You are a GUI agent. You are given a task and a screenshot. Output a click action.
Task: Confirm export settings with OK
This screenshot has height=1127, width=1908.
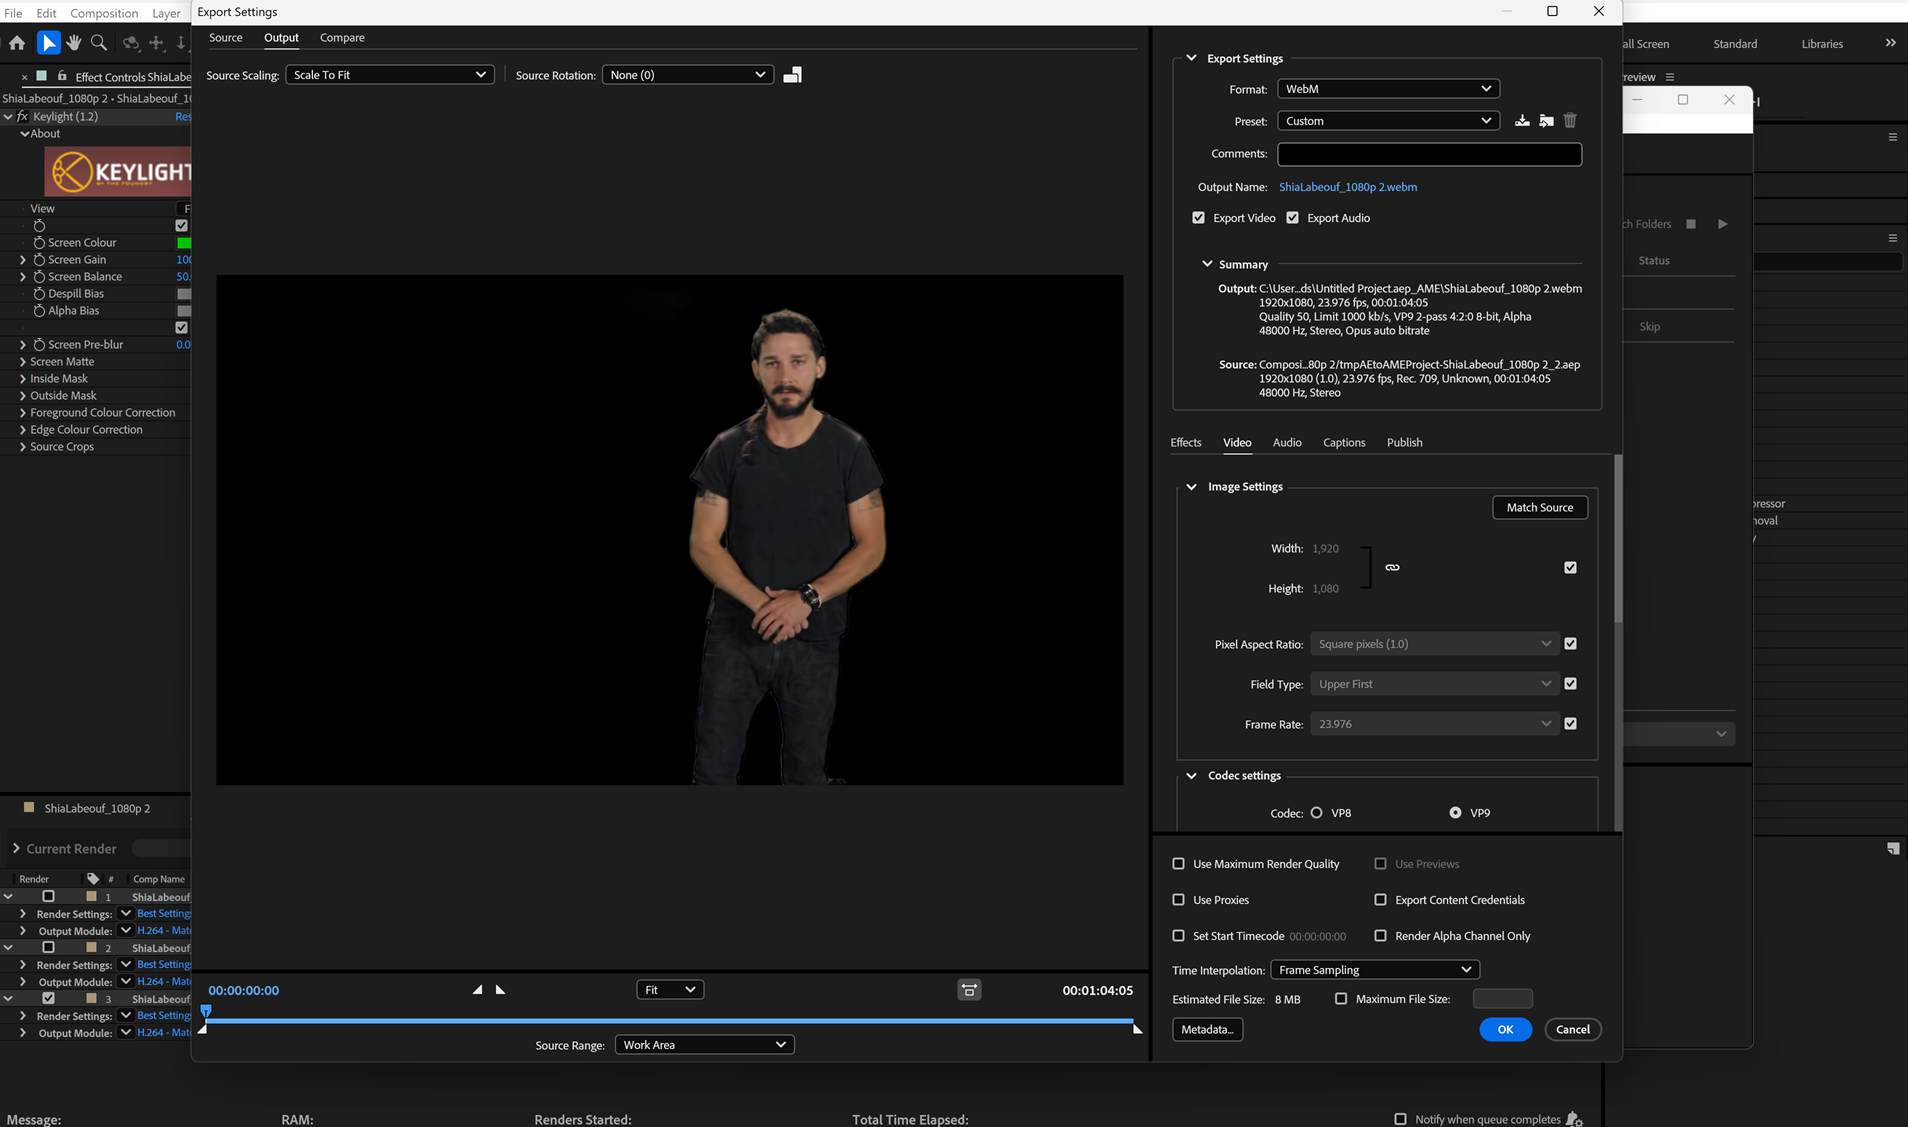(1505, 1029)
